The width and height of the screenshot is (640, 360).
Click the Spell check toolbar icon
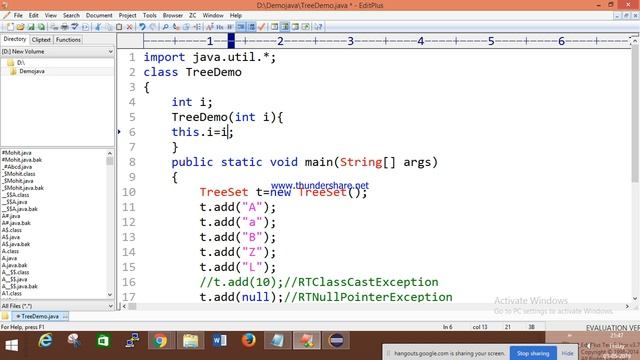pyautogui.click(x=75, y=27)
